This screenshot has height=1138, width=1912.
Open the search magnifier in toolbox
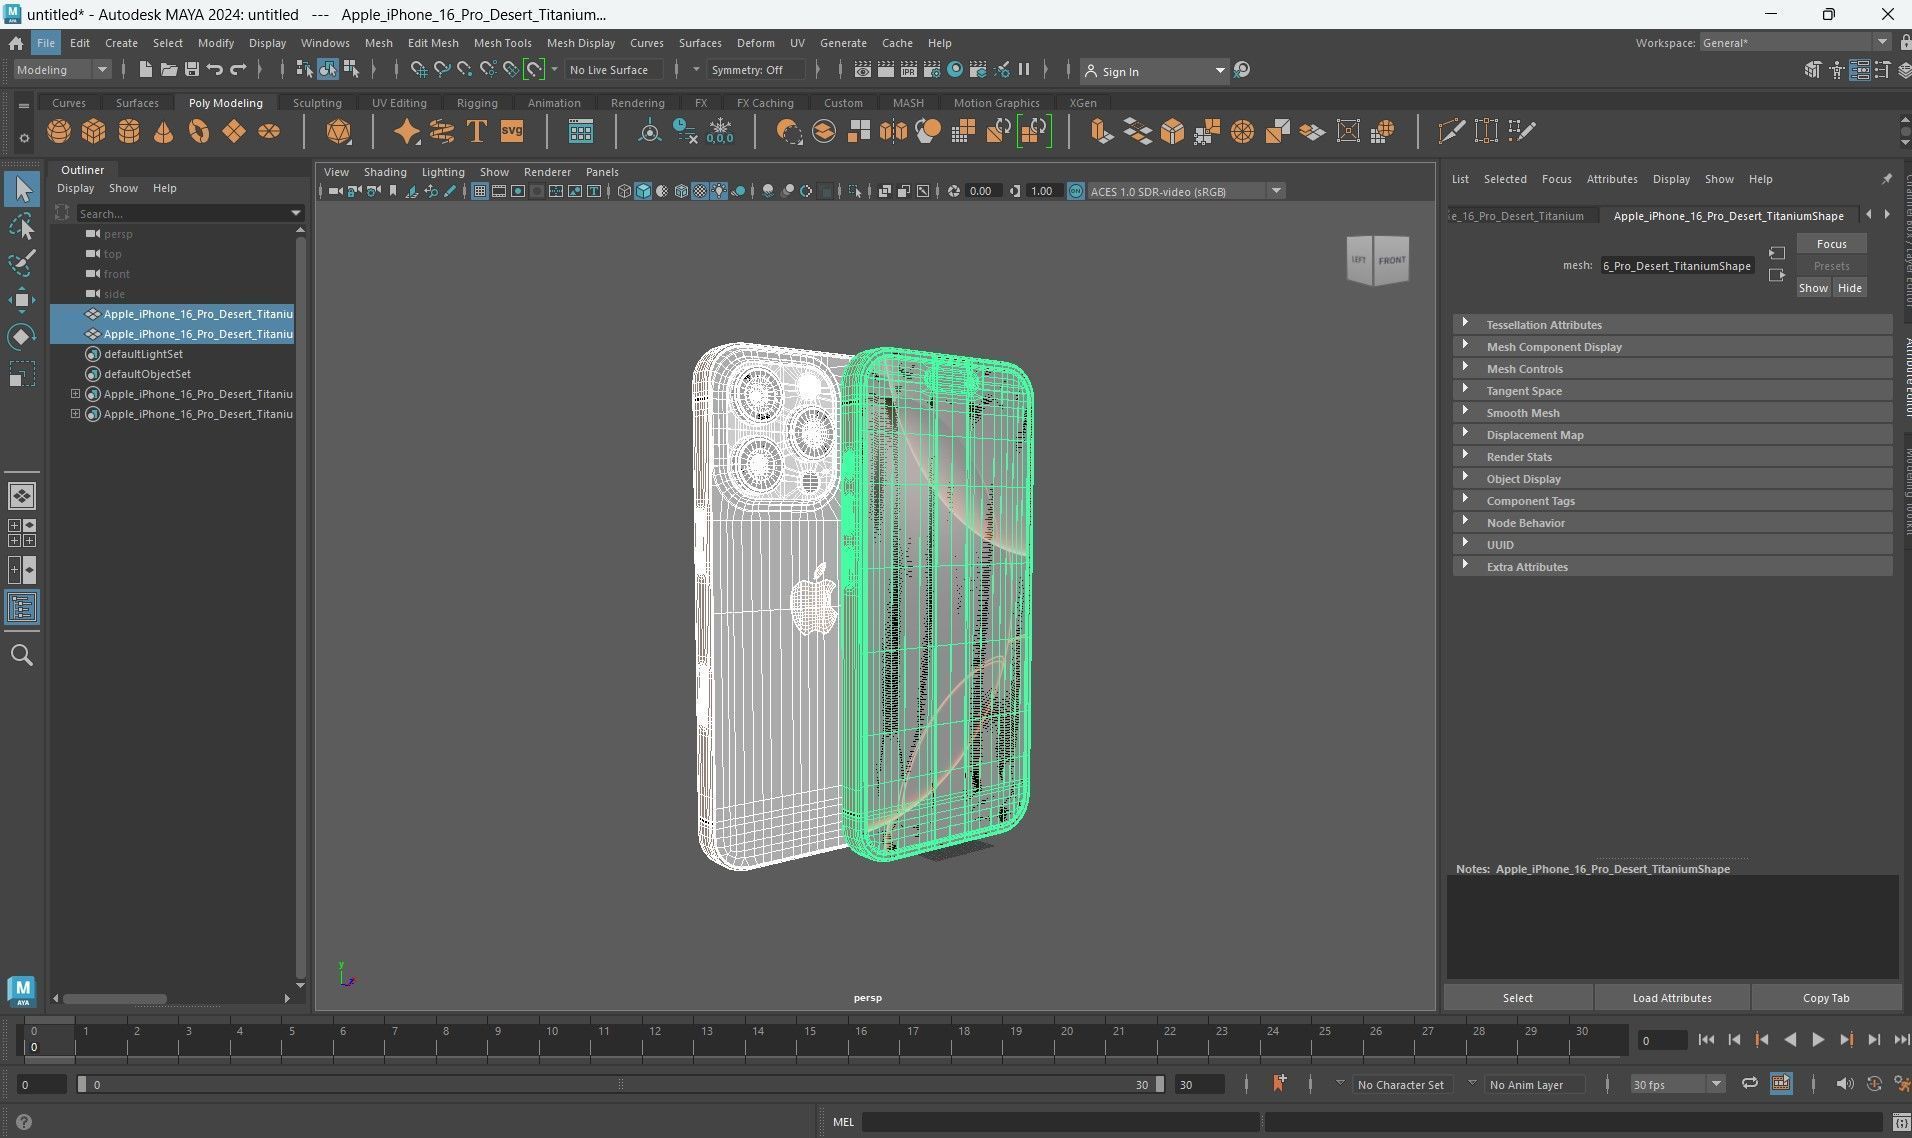coord(22,655)
